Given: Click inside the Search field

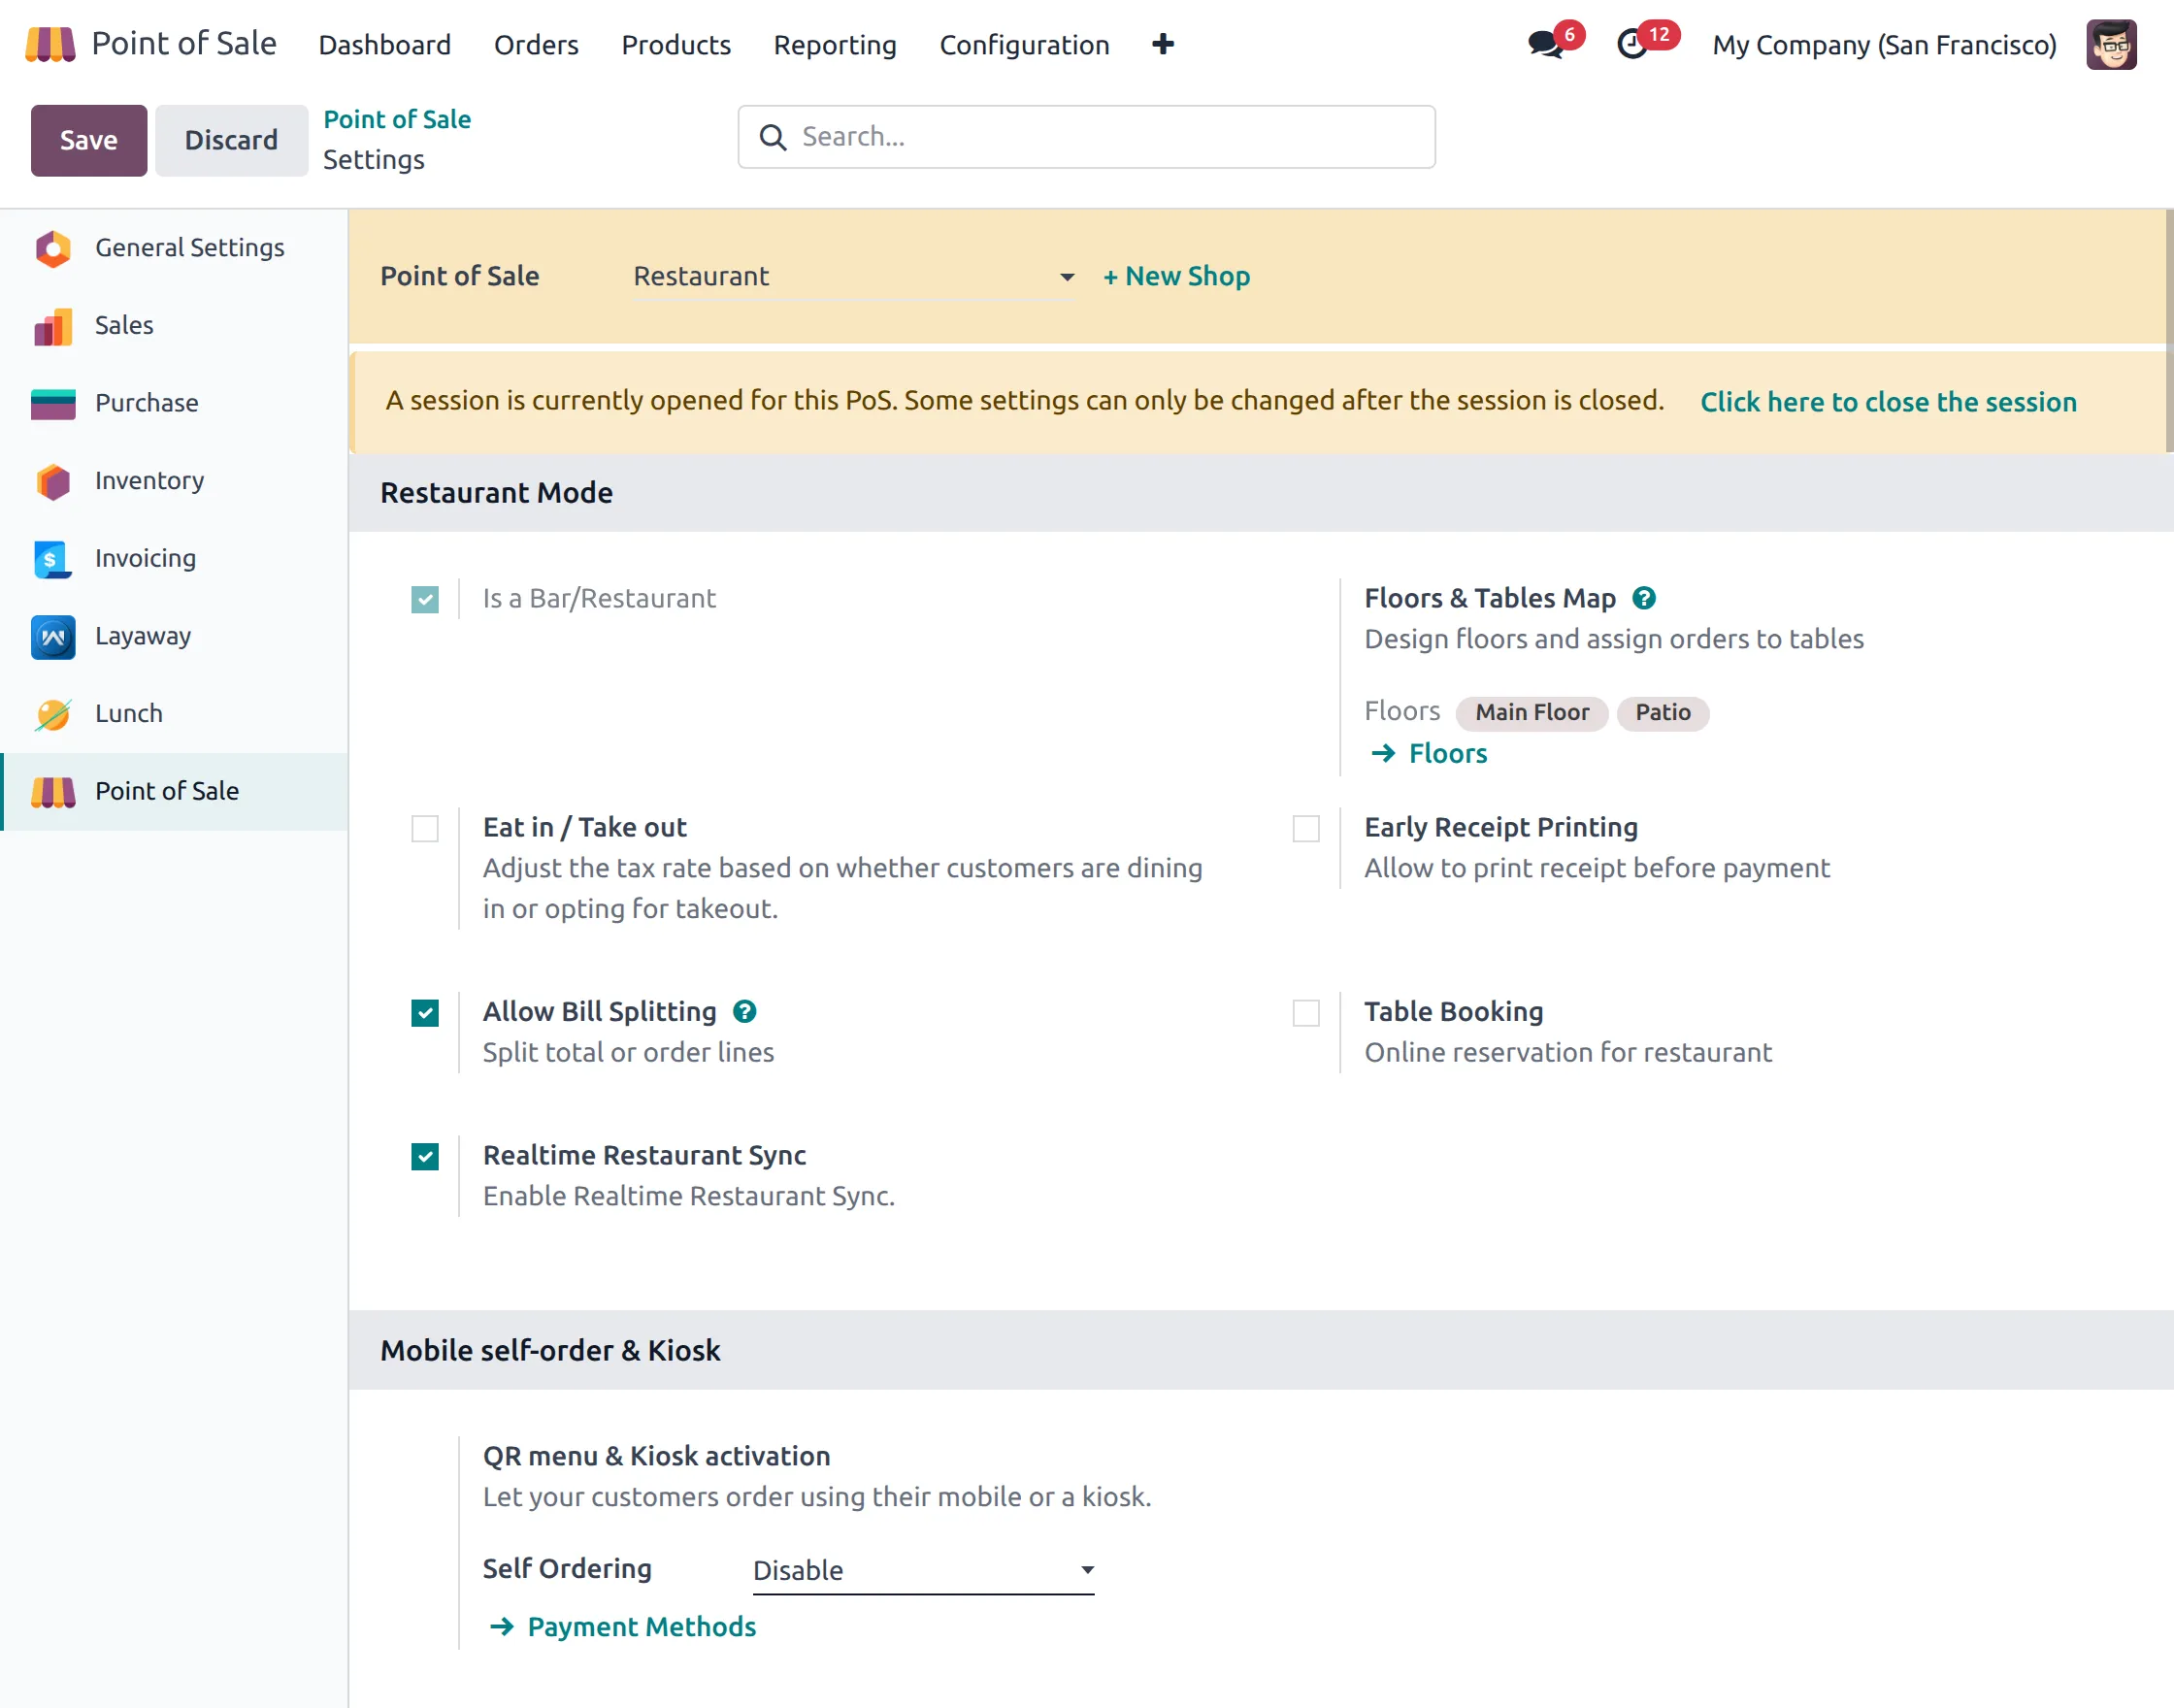Looking at the screenshot, I should coord(1085,137).
